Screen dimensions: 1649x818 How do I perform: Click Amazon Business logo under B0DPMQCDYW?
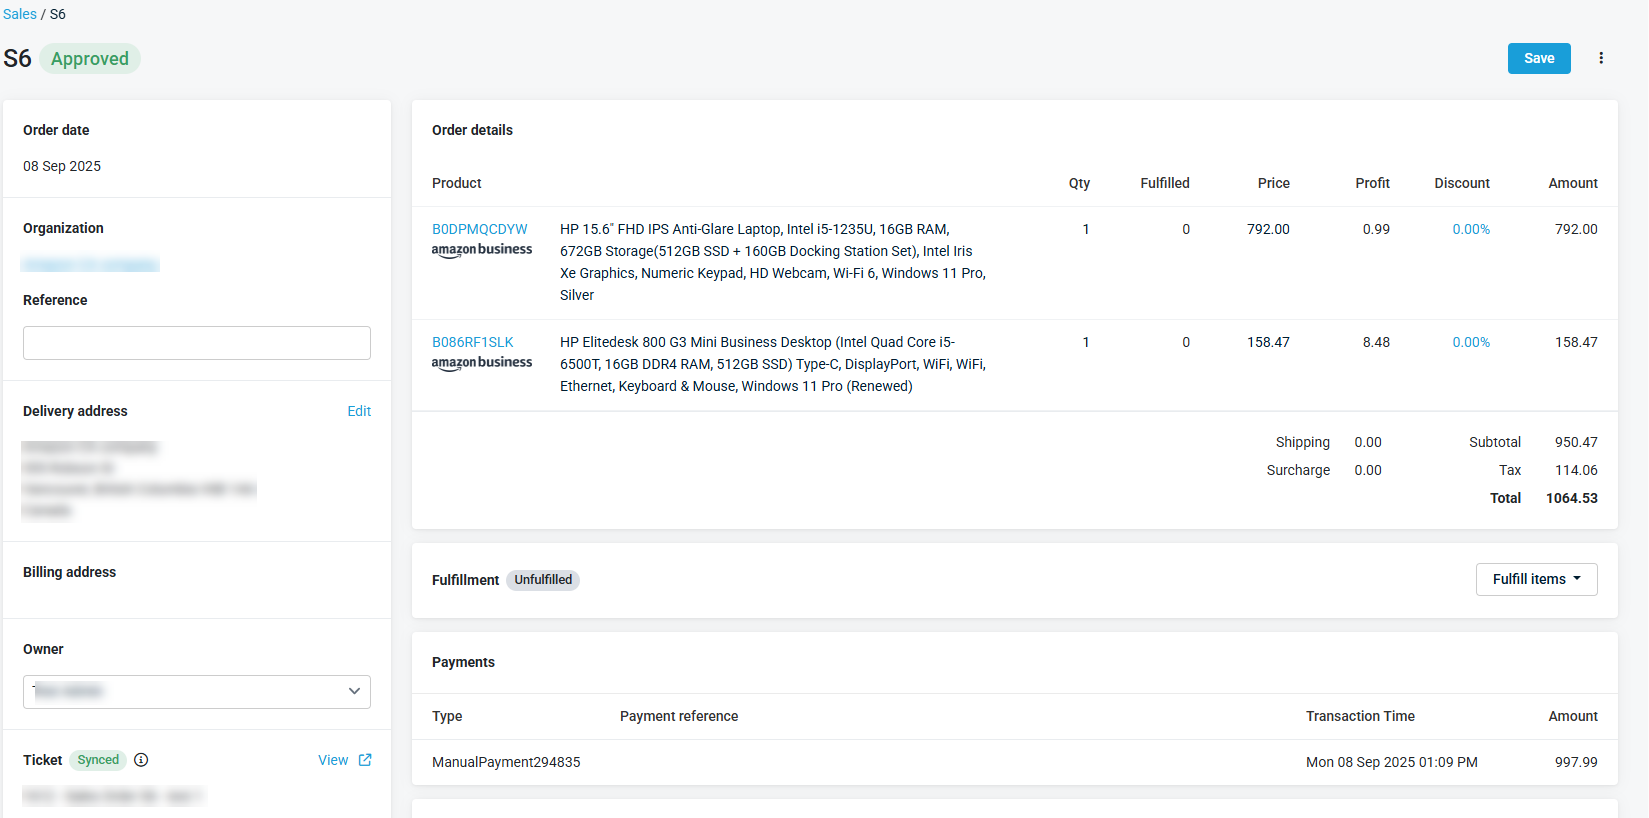pyautogui.click(x=482, y=250)
